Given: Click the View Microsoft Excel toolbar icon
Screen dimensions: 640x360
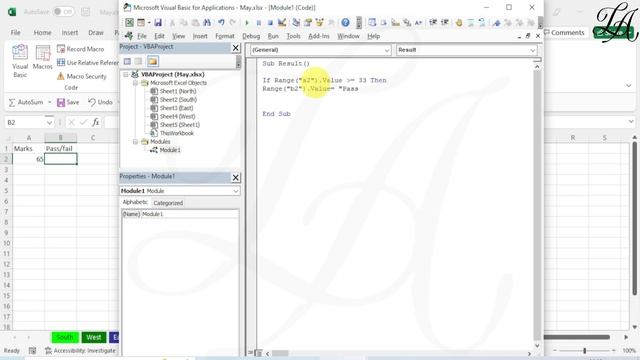Looking at the screenshot, I should tap(129, 23).
